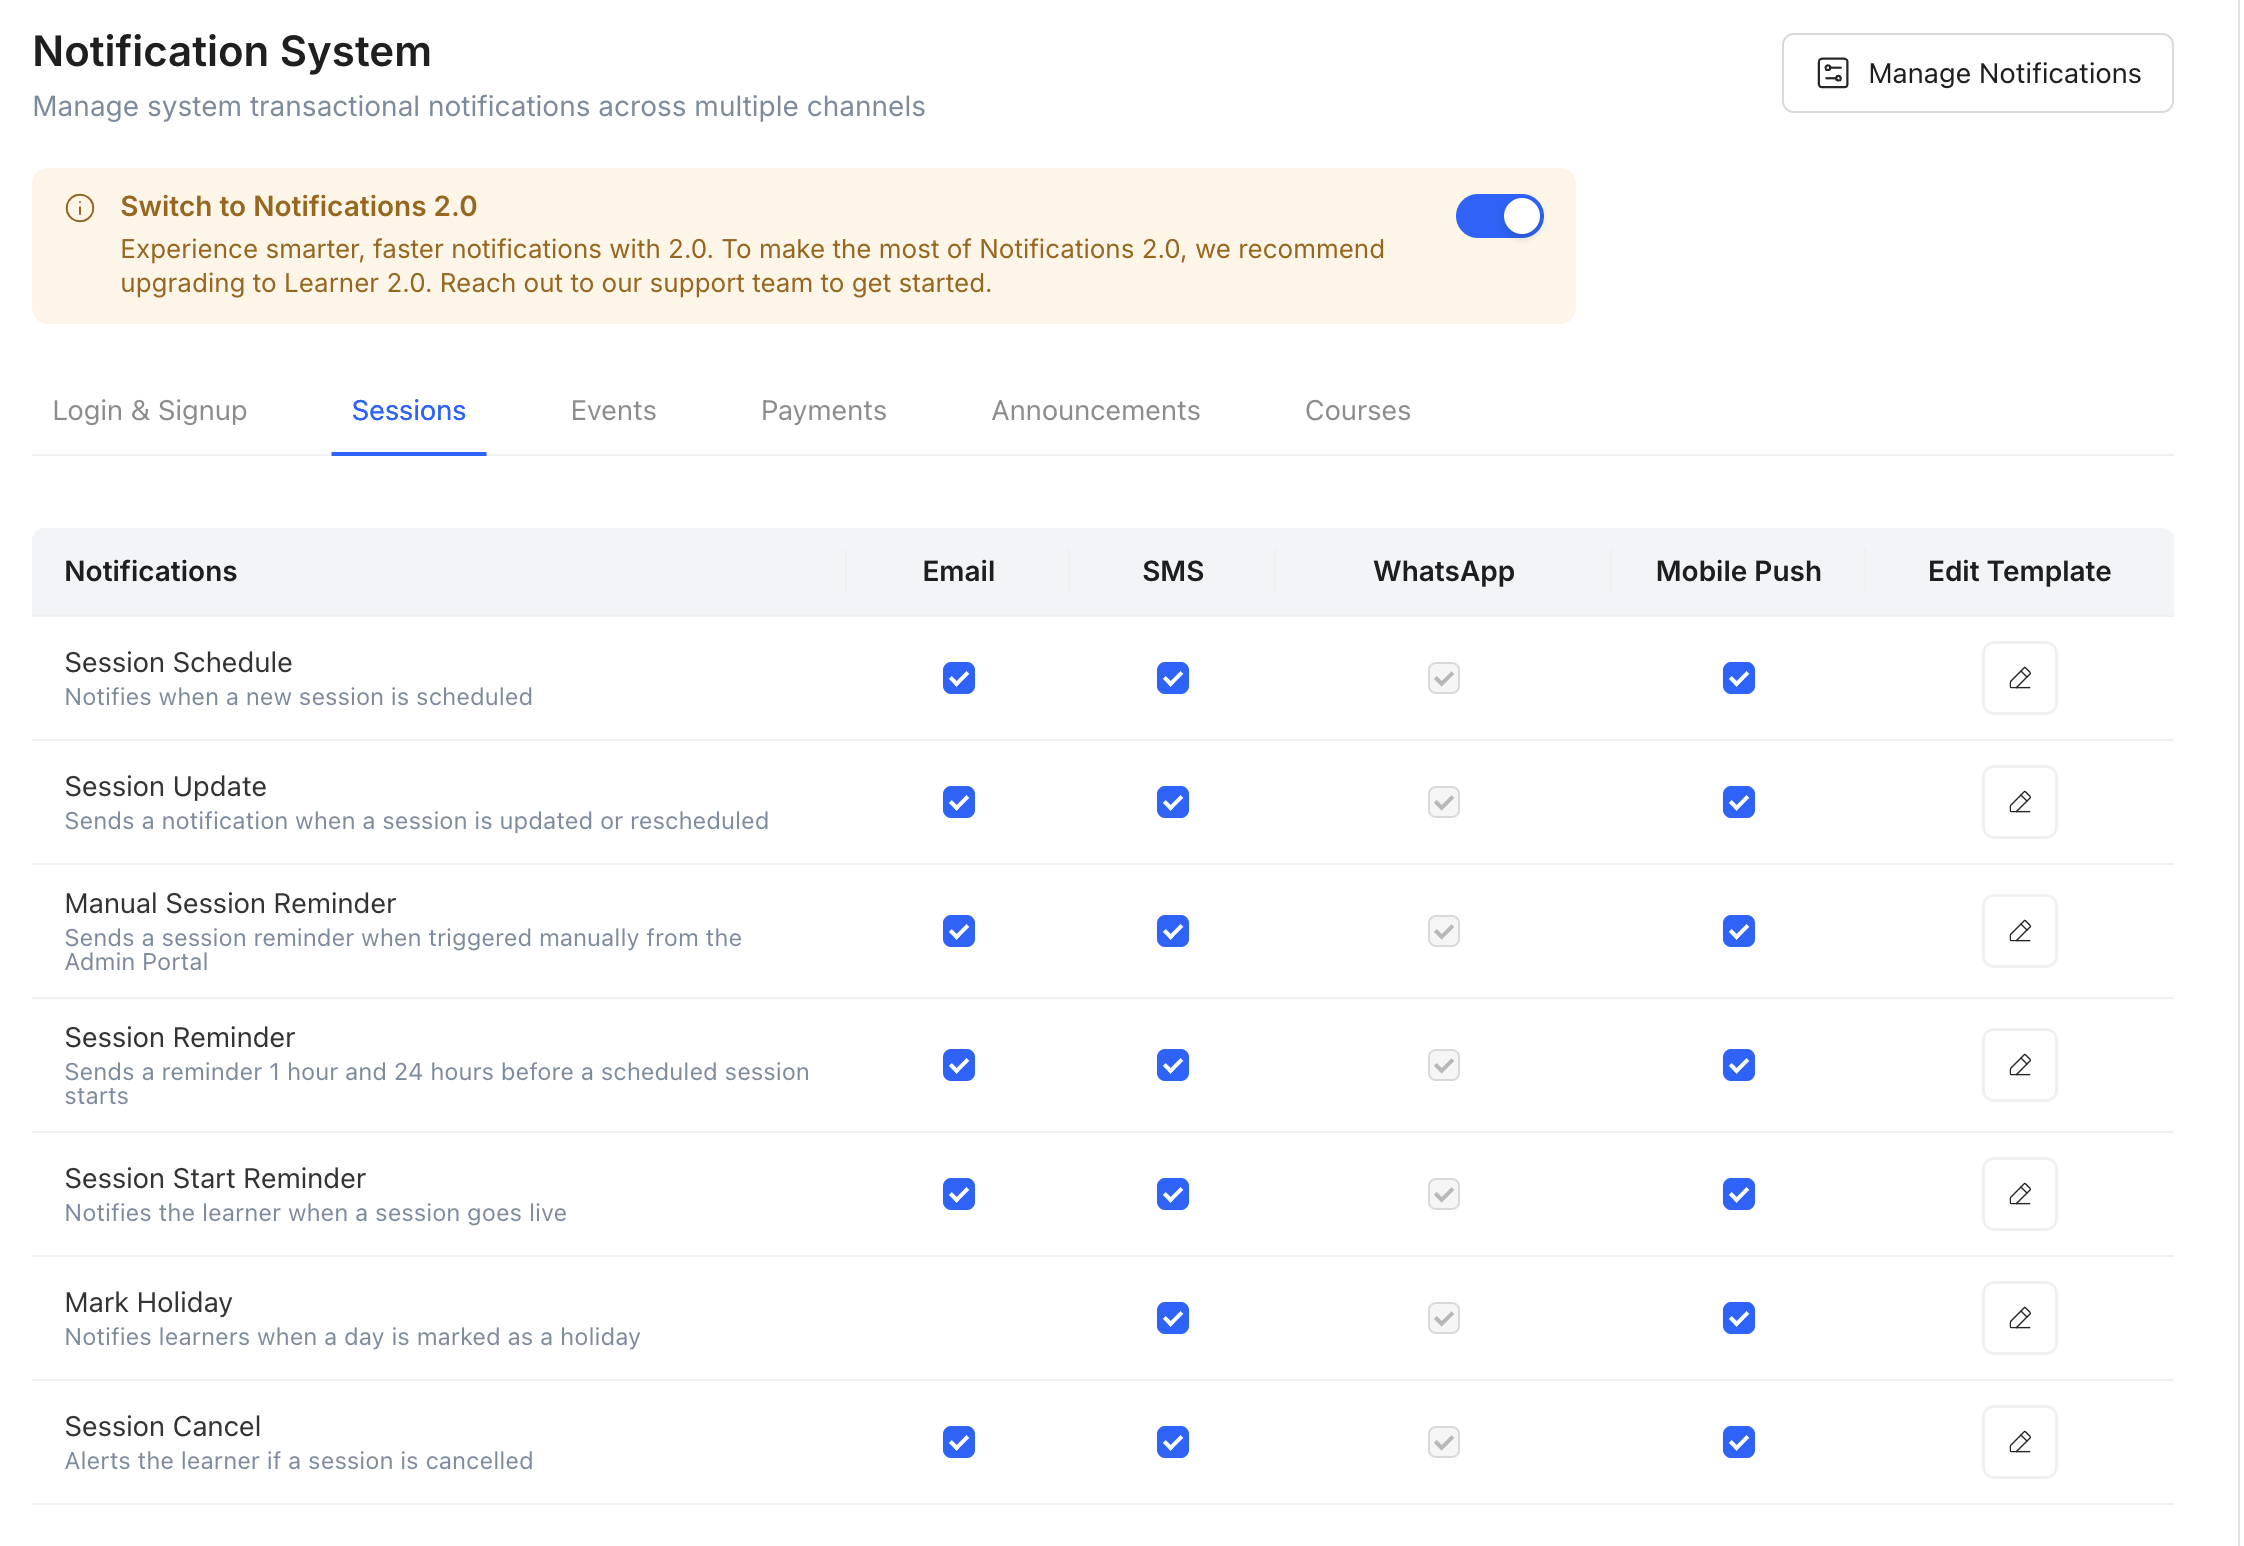Click the info icon in the Notifications 2.0 banner
The width and height of the screenshot is (2244, 1546).
(80, 208)
